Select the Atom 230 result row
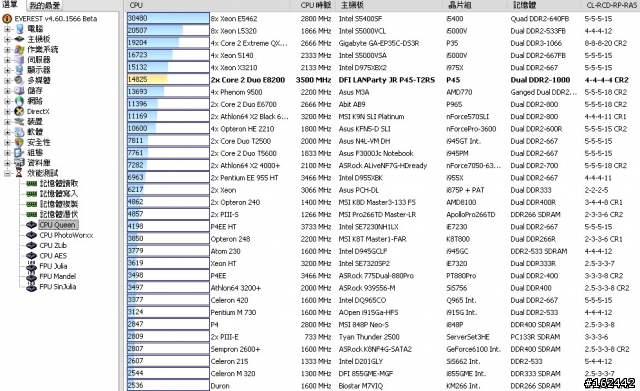 click(x=383, y=251)
